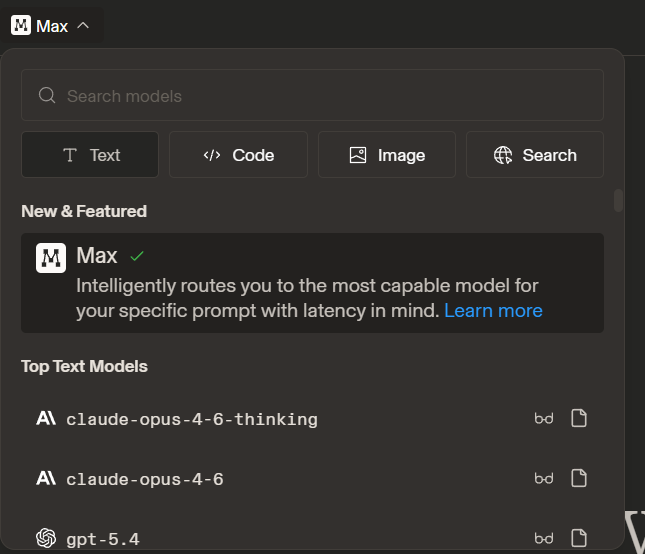Click the Top Text Models heading
The width and height of the screenshot is (645, 554).
[84, 366]
